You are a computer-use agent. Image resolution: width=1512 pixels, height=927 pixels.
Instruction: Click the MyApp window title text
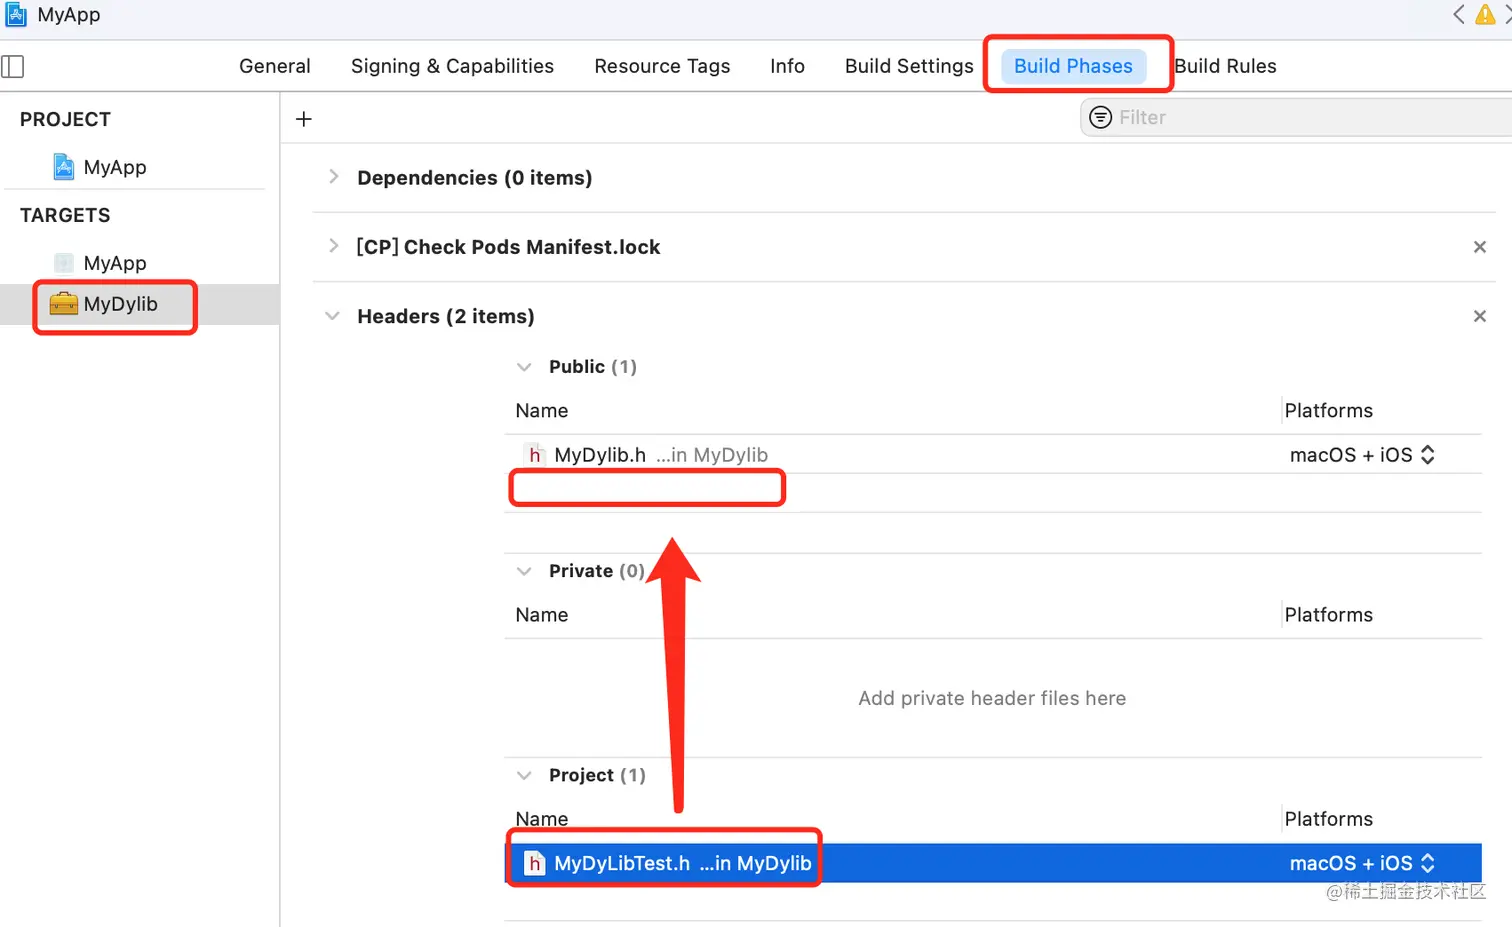(x=69, y=14)
